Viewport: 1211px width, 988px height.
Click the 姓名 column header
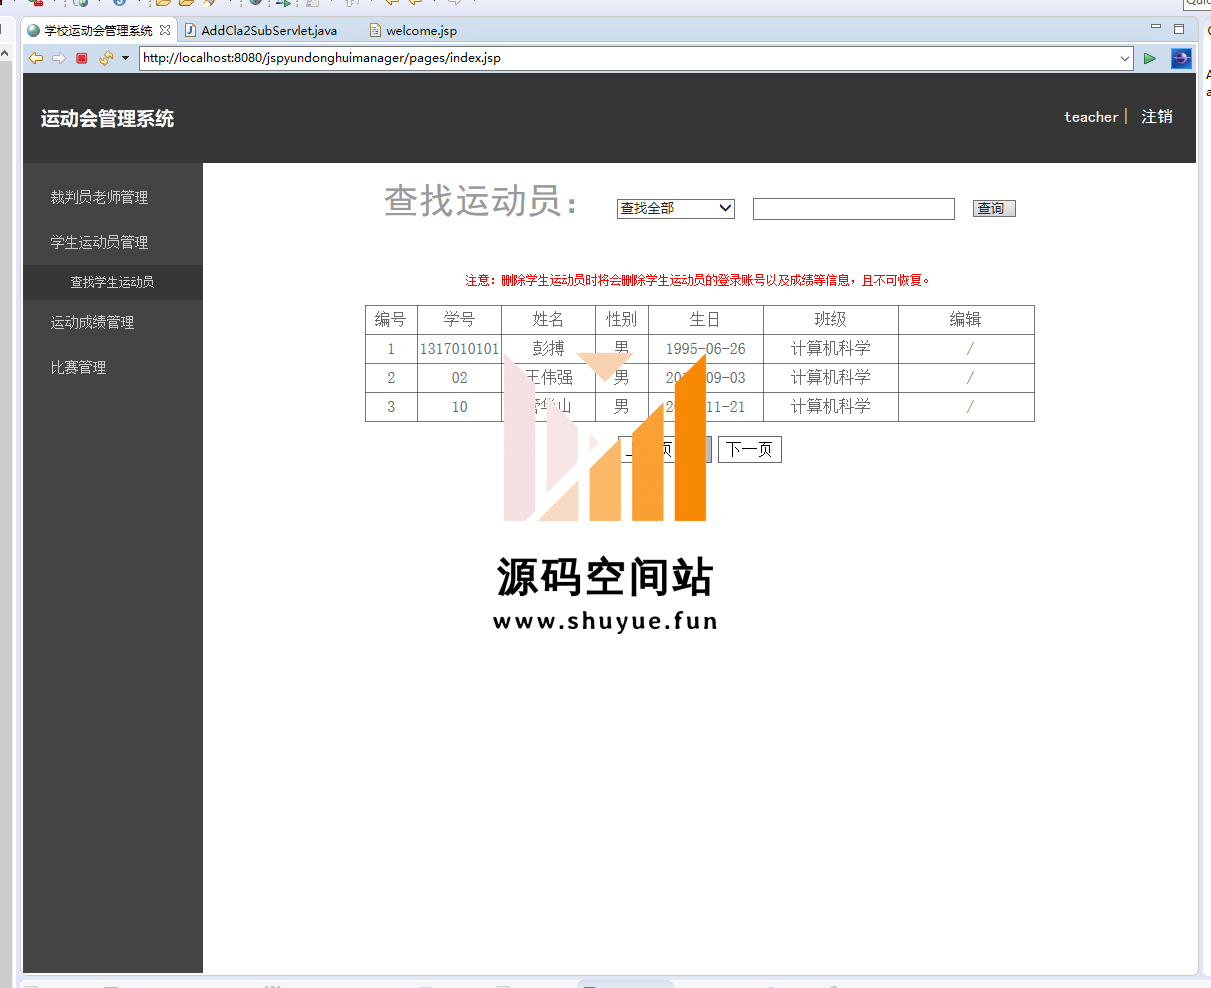click(549, 319)
